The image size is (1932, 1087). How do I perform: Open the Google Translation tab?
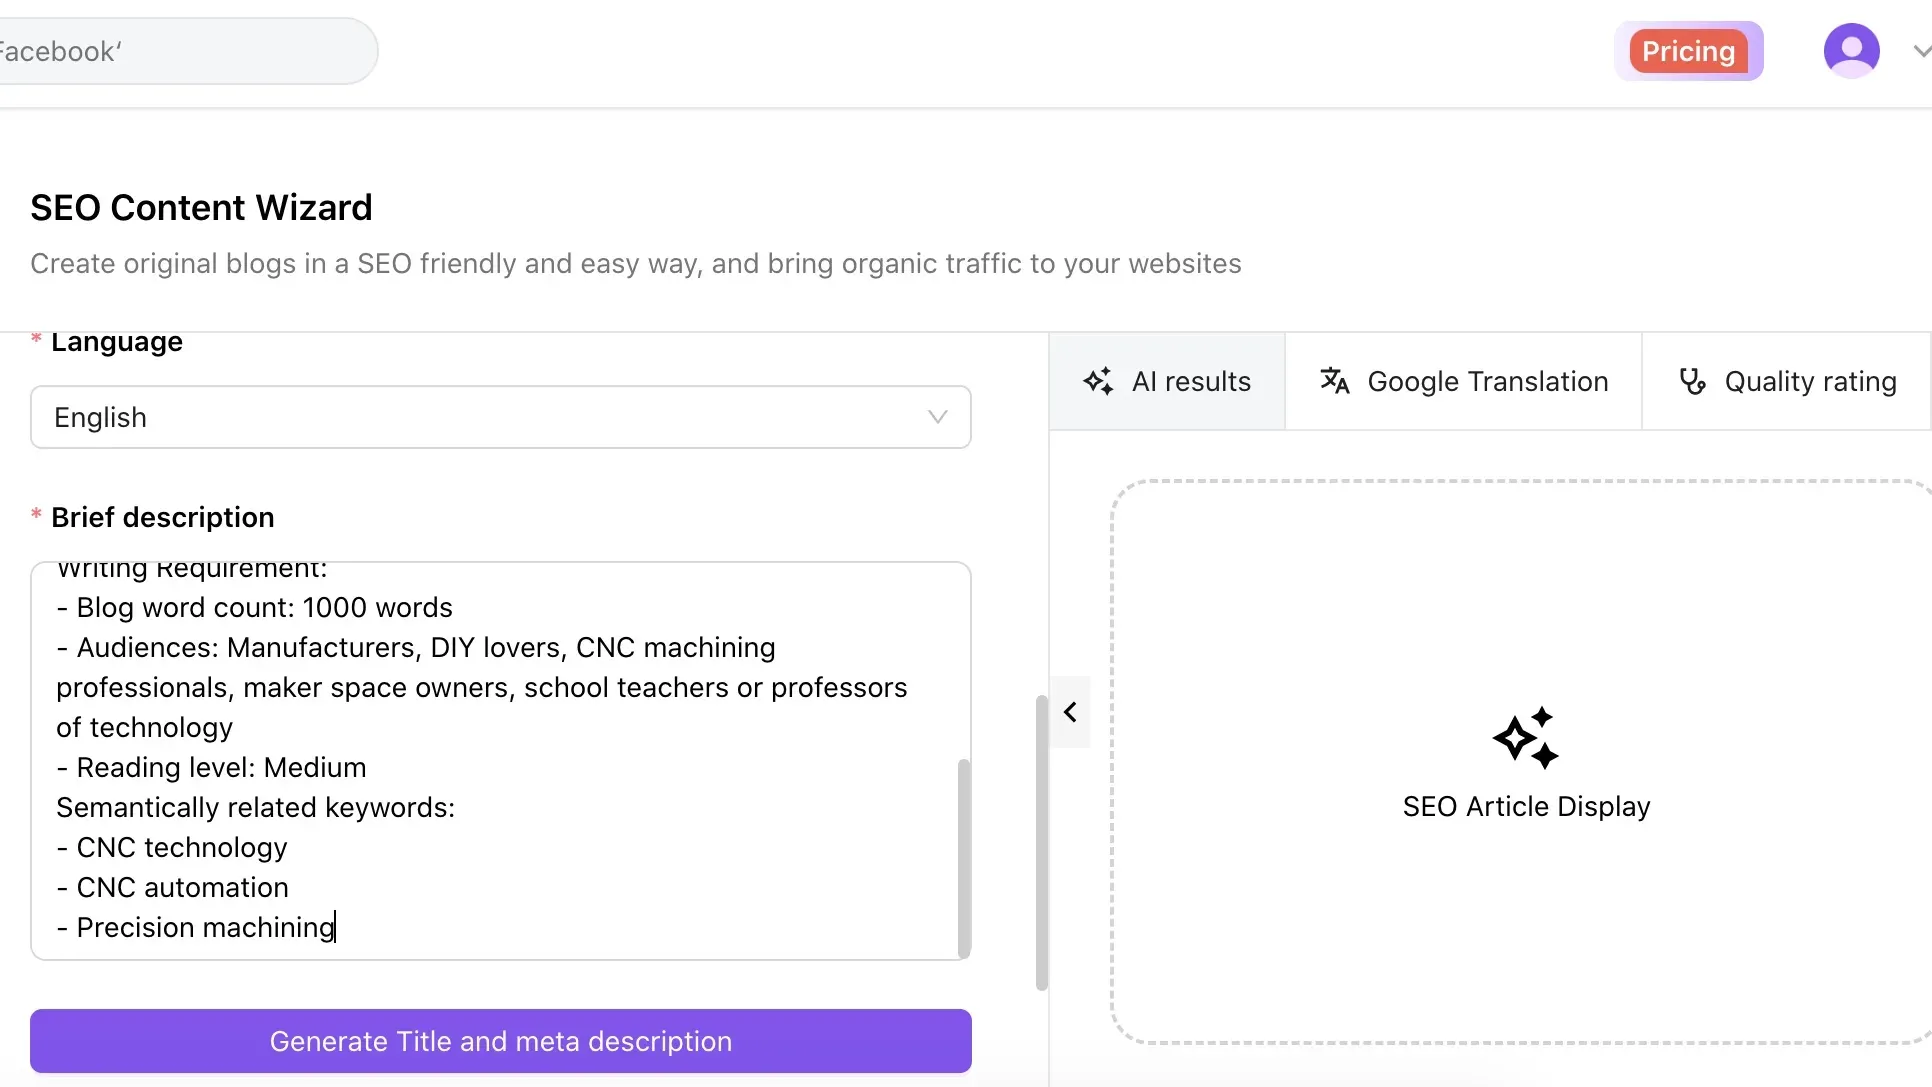pyautogui.click(x=1487, y=381)
